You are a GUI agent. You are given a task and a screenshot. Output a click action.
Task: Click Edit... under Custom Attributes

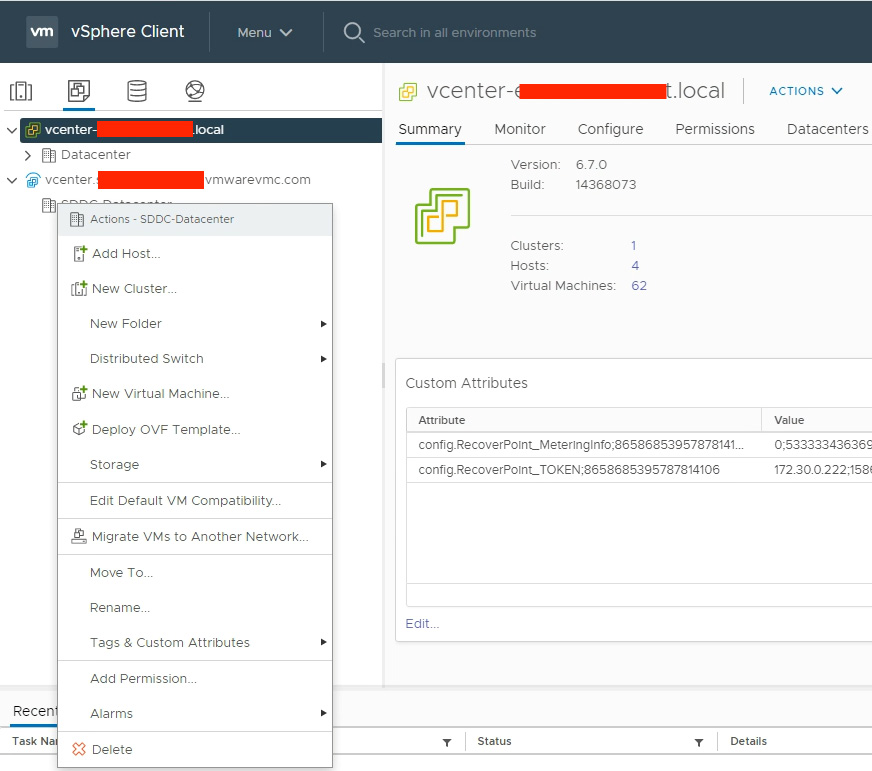(422, 624)
